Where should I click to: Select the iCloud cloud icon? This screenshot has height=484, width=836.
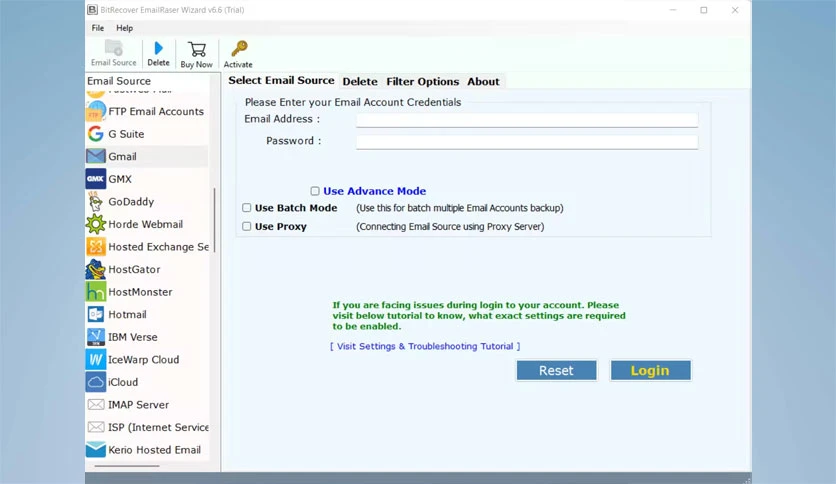95,382
